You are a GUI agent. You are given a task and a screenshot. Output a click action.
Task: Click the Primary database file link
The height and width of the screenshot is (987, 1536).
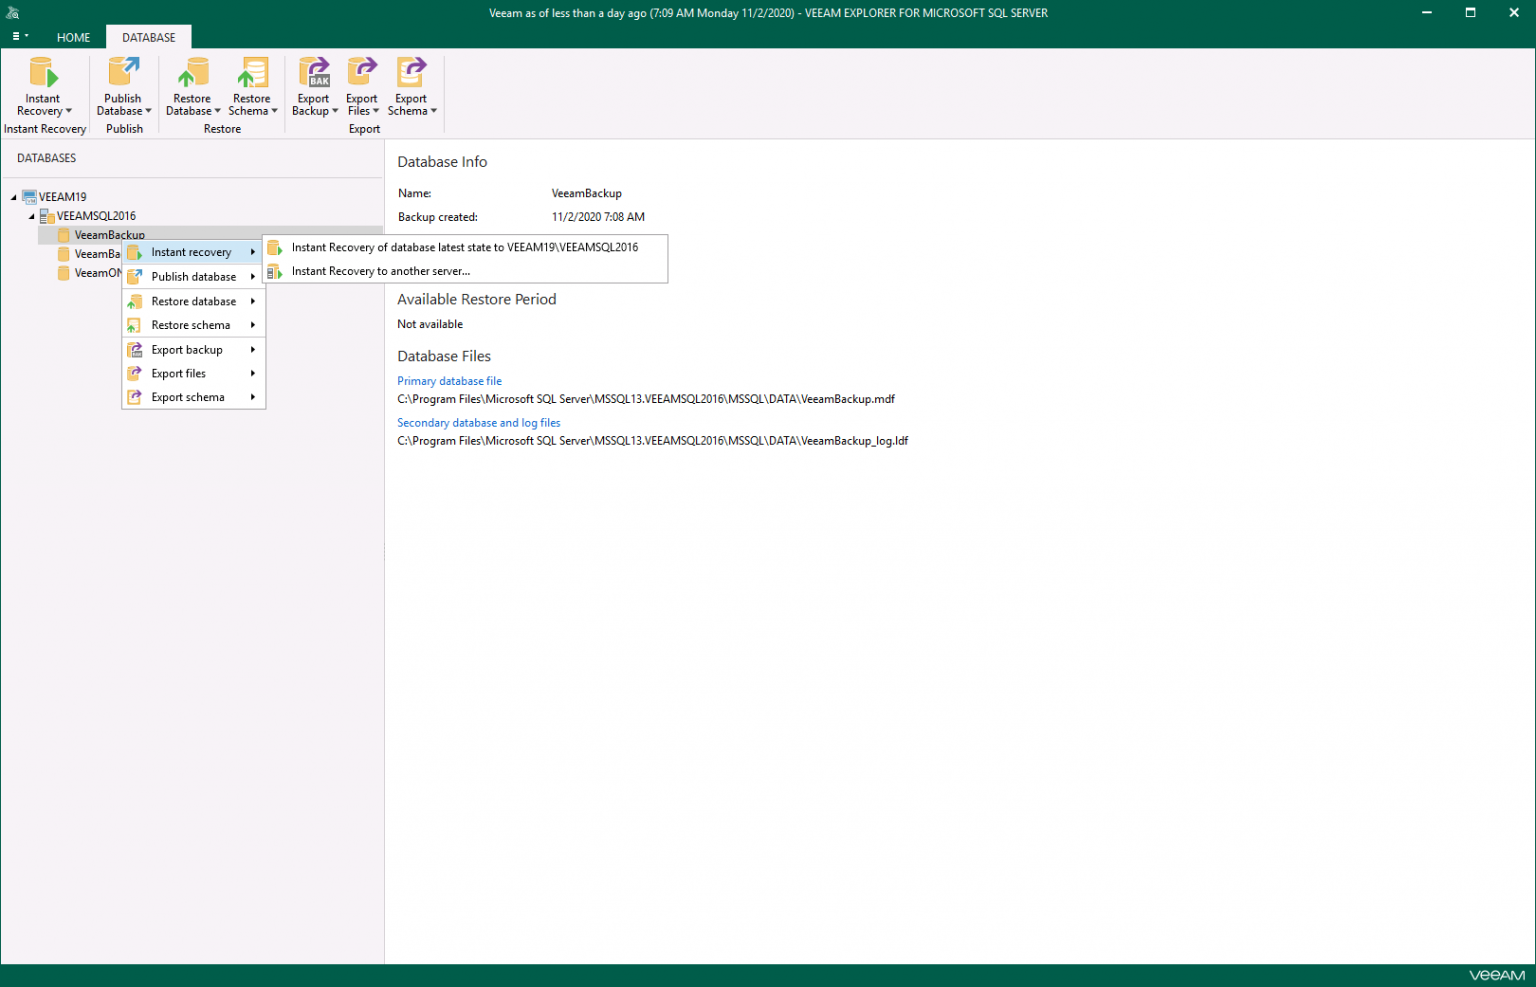click(x=449, y=381)
